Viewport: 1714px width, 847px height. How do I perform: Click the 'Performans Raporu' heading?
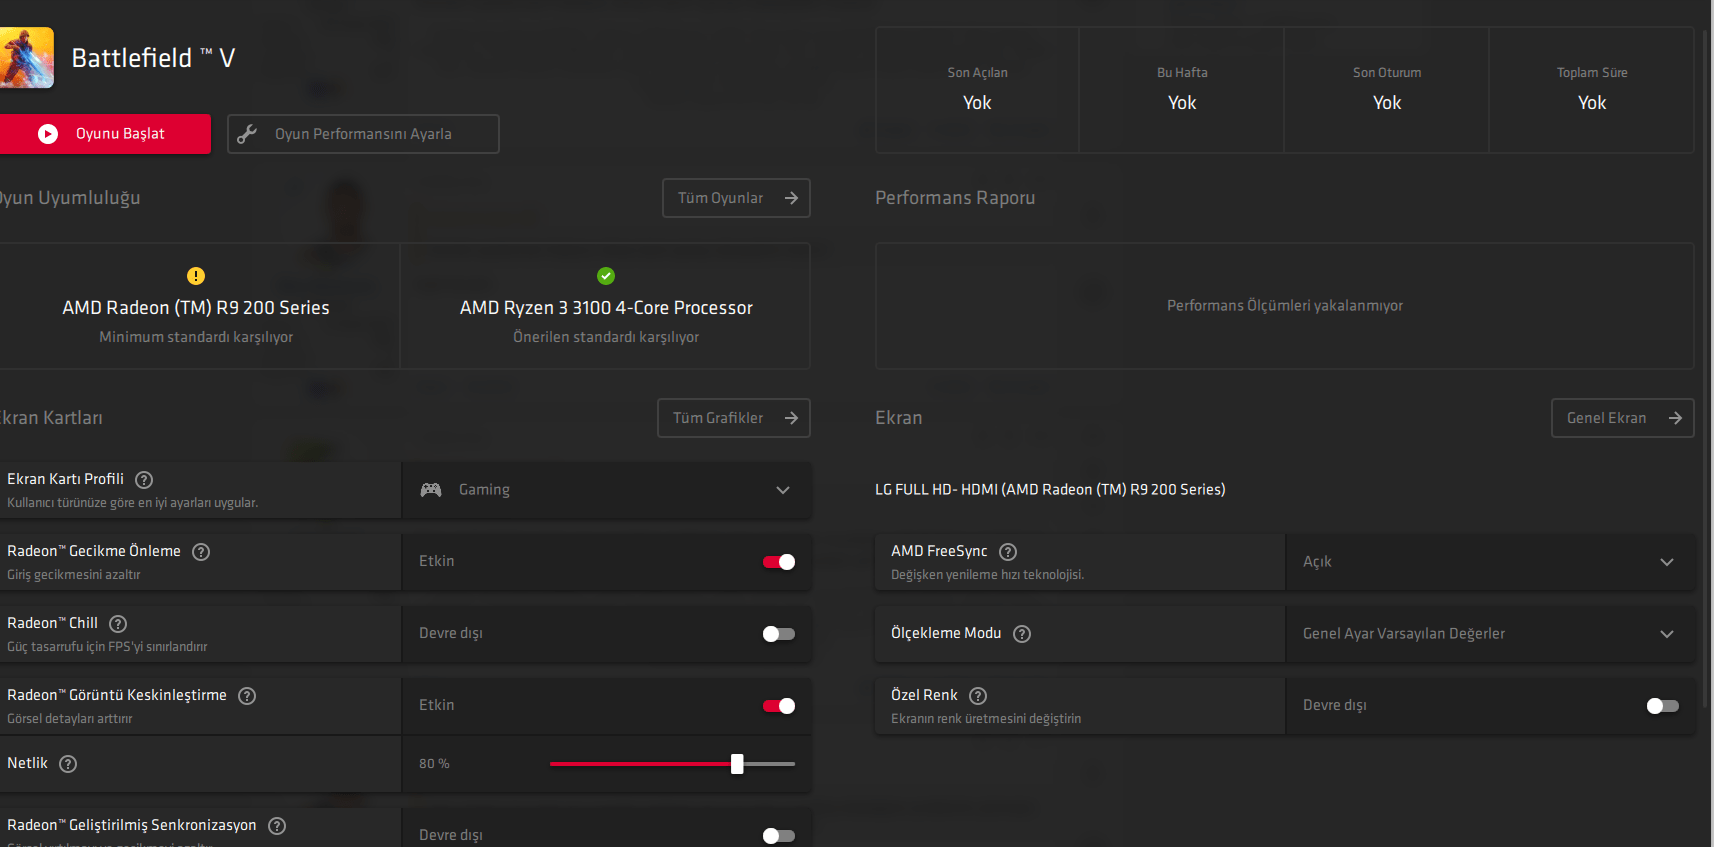(x=955, y=198)
